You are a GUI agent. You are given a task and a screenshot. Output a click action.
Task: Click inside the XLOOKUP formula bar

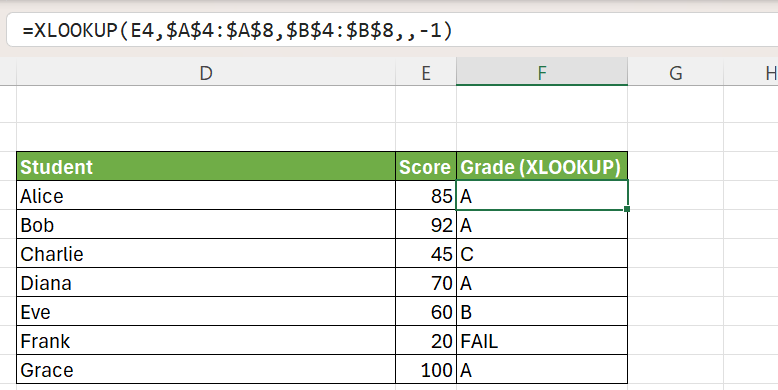point(392,31)
